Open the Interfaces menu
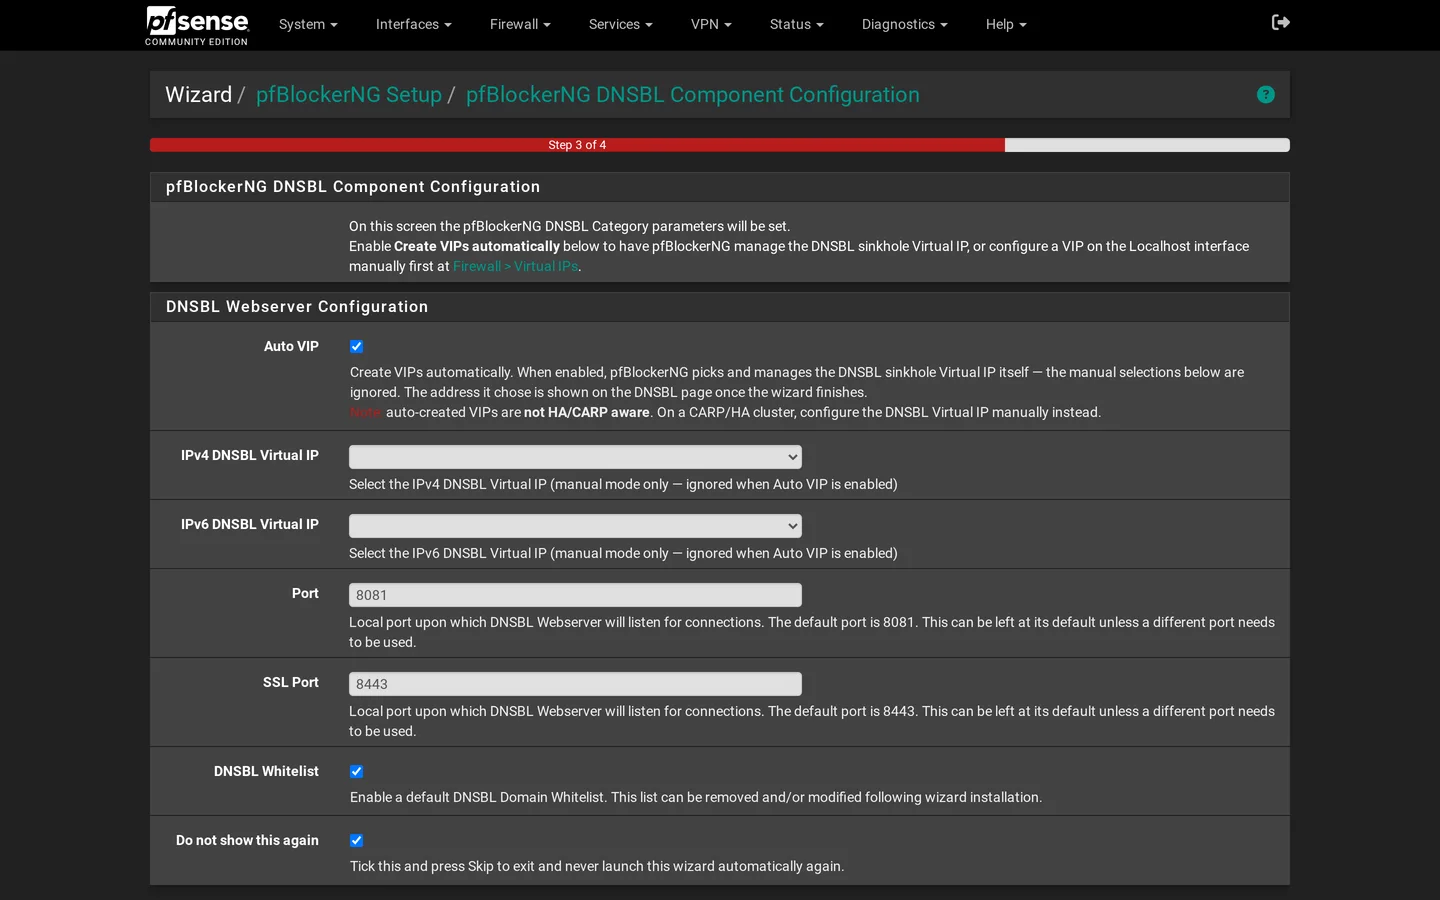1440x900 pixels. click(414, 24)
